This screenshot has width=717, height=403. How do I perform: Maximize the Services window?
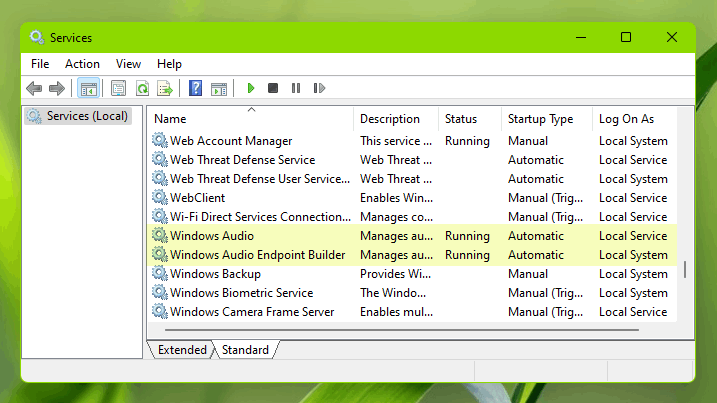coord(626,38)
